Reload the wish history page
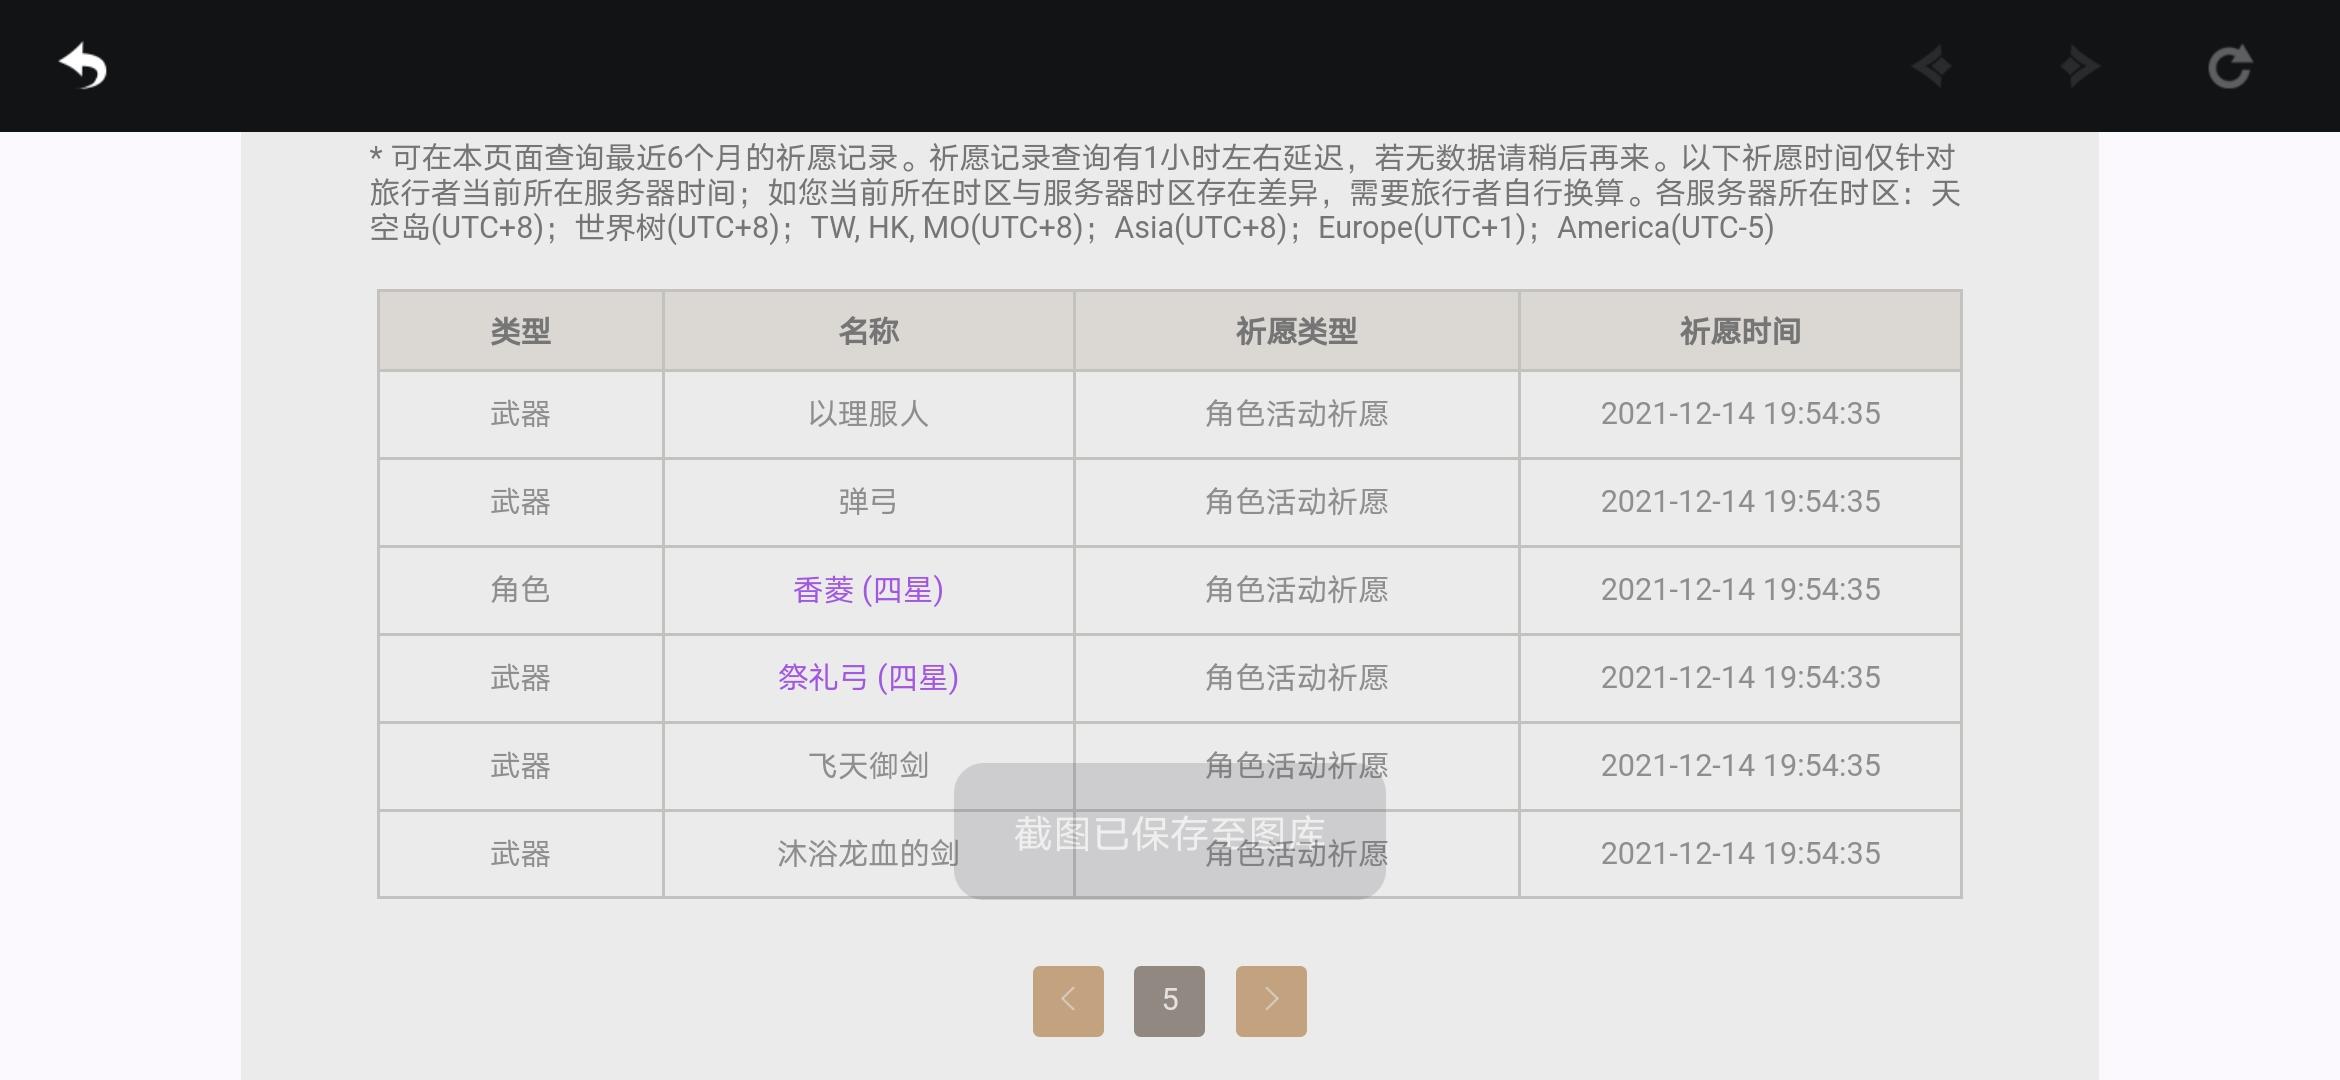 click(2230, 67)
